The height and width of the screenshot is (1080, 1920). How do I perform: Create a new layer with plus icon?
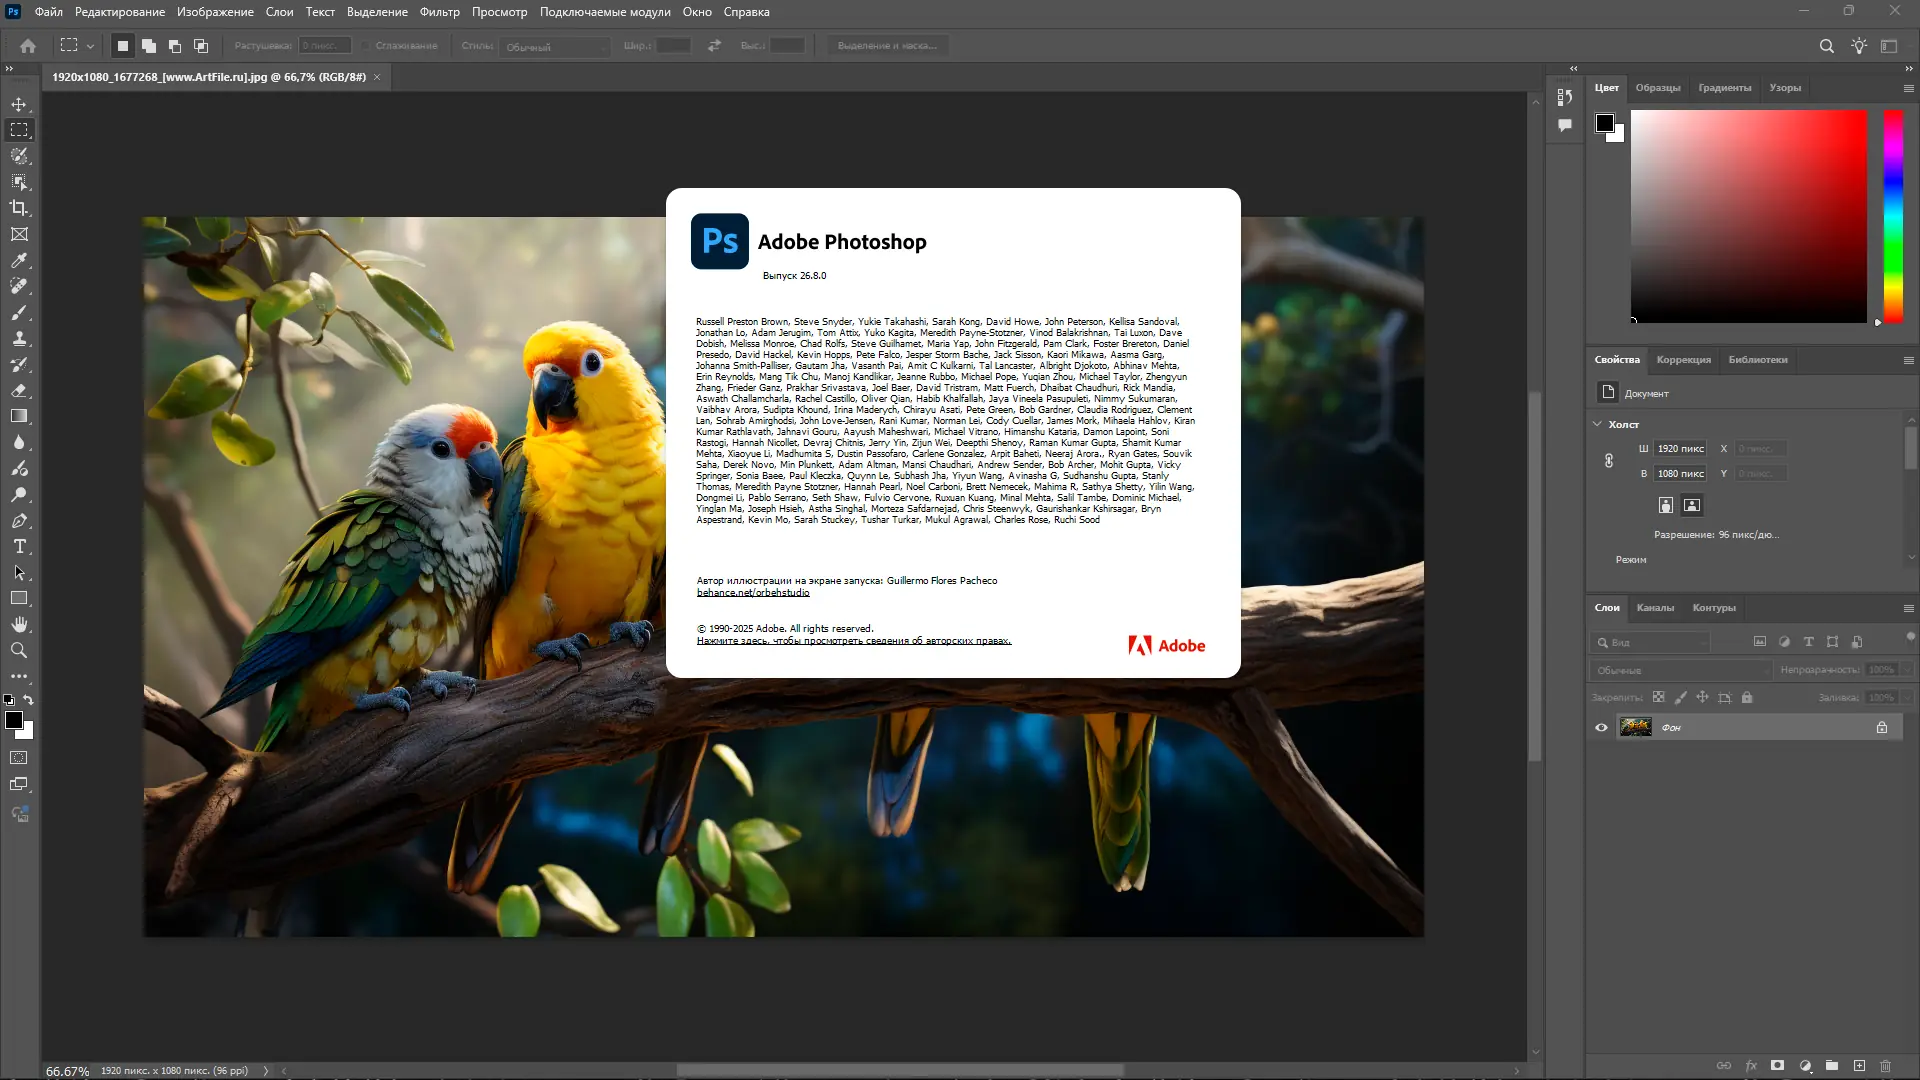[1859, 1066]
